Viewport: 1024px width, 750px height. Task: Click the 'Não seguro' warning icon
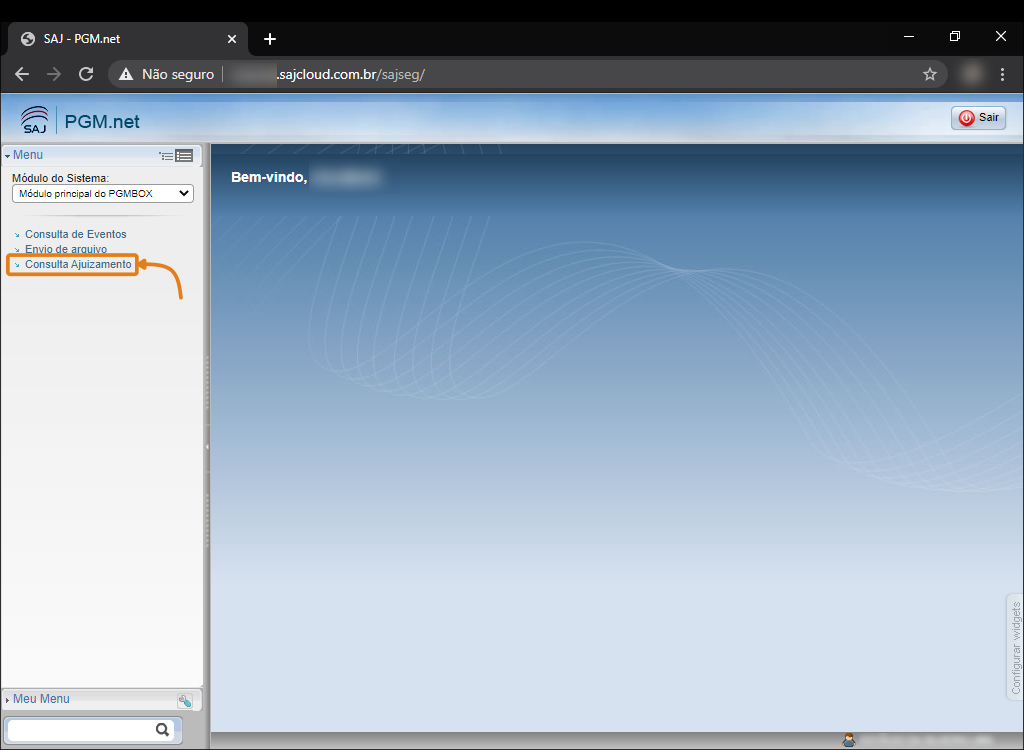tap(126, 74)
